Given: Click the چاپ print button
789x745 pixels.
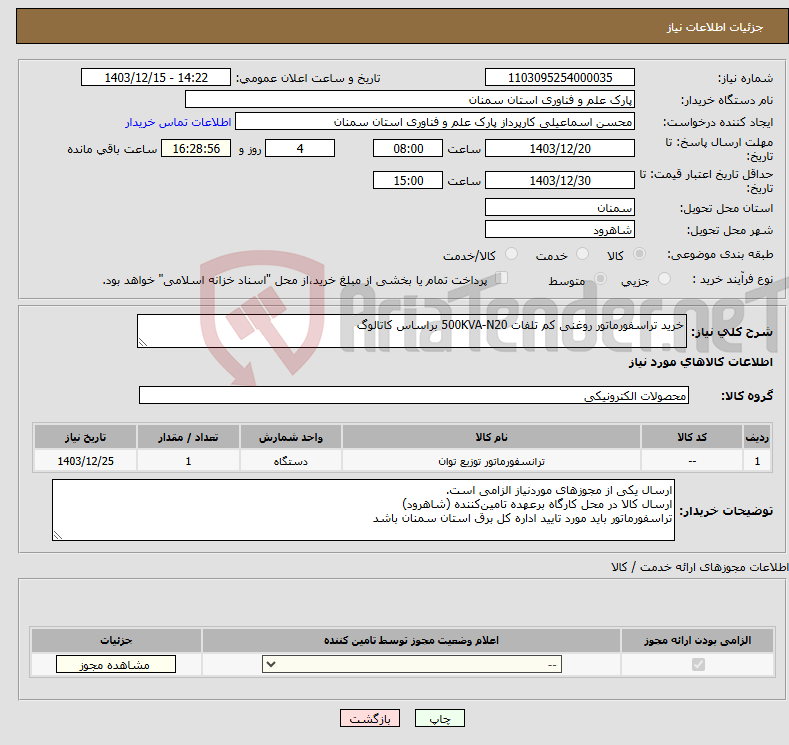Looking at the screenshot, I should coord(440,718).
